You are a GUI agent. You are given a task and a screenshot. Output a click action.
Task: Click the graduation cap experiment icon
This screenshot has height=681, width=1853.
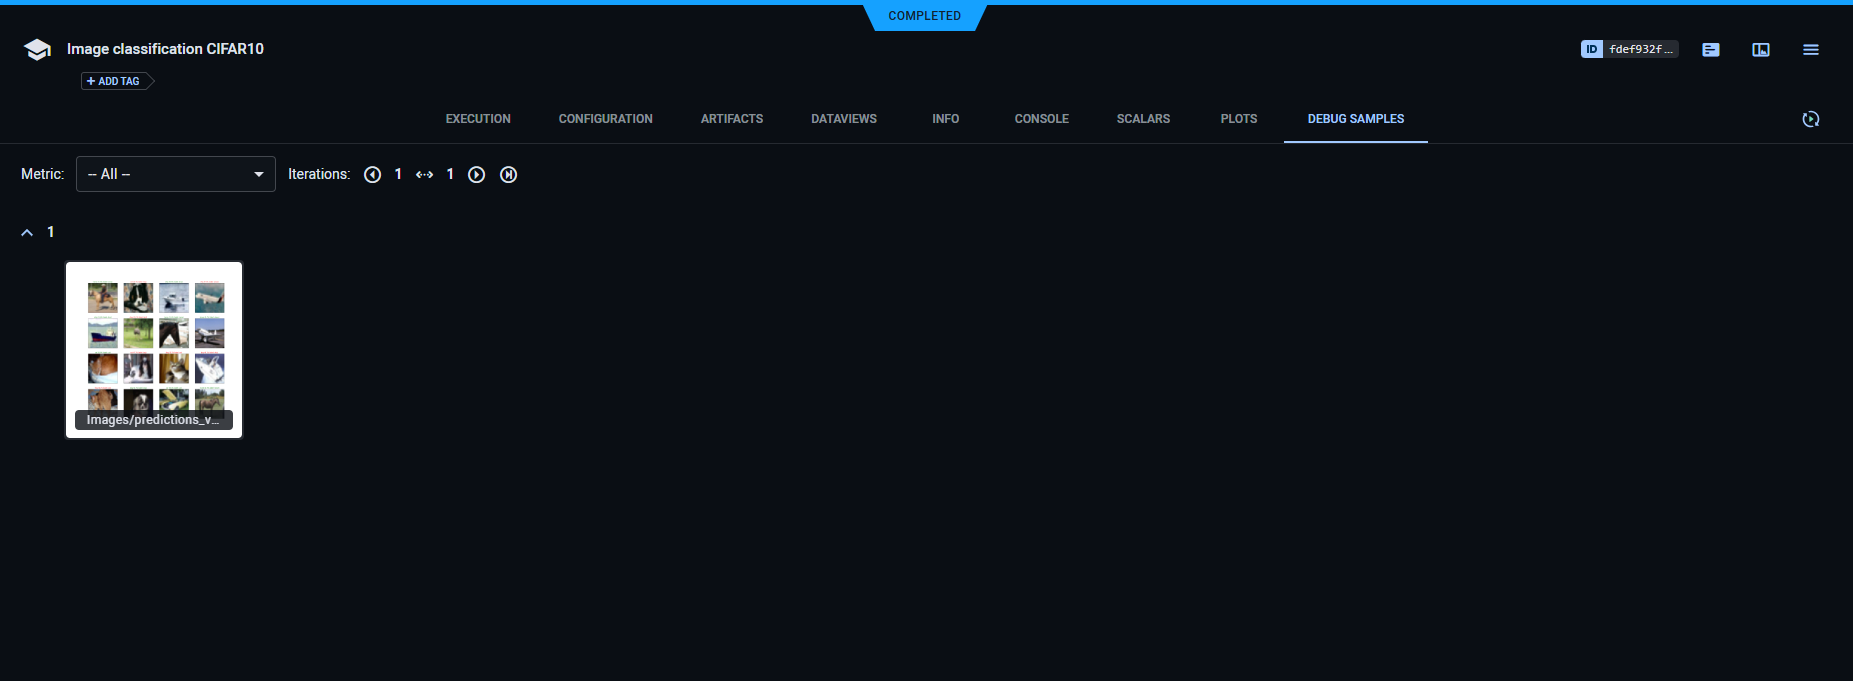(37, 50)
